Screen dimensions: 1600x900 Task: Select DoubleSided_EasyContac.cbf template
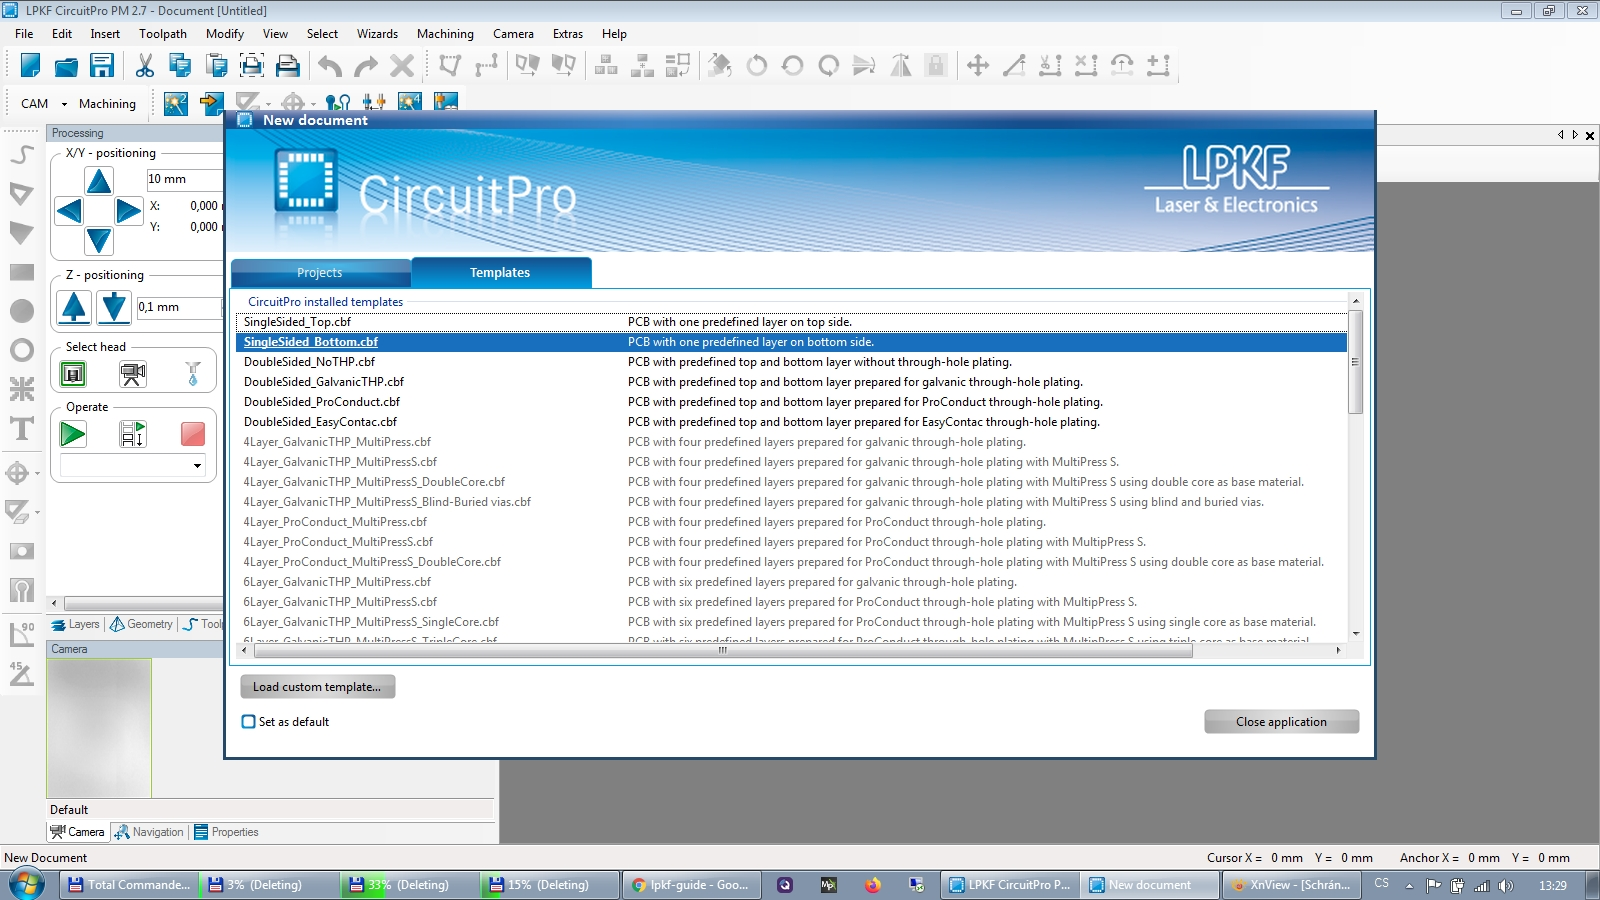[x=791, y=422]
